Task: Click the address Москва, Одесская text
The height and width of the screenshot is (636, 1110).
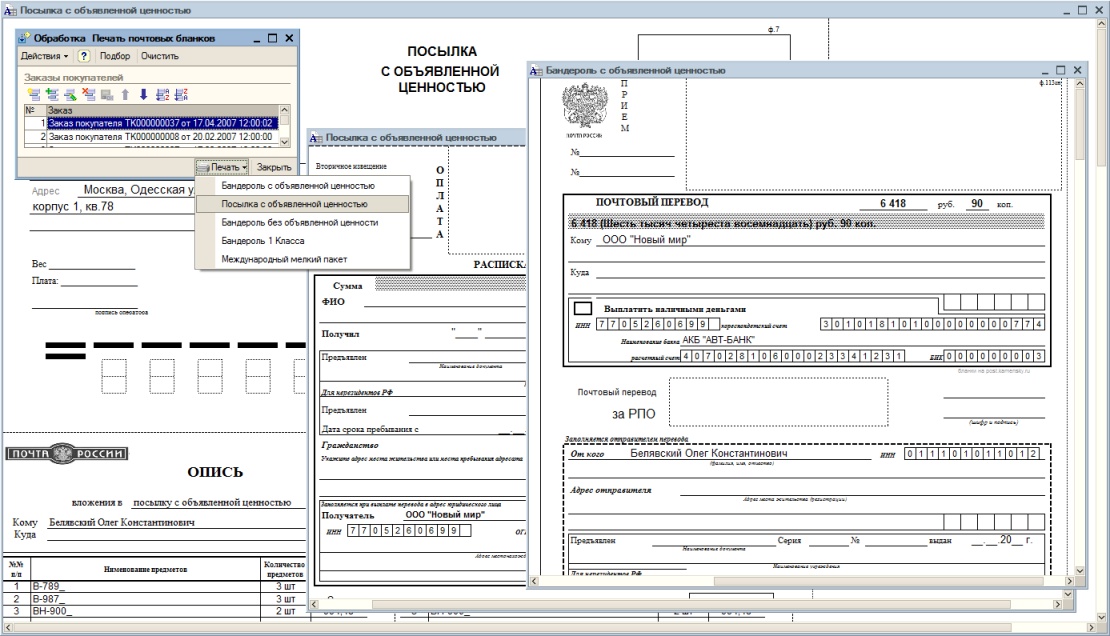Action: [x=138, y=190]
